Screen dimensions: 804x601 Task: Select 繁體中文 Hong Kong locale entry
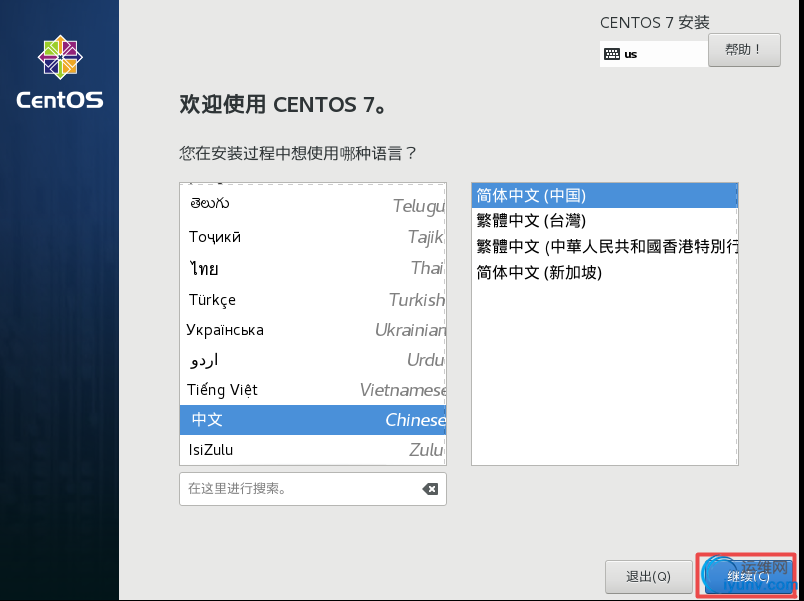605,247
